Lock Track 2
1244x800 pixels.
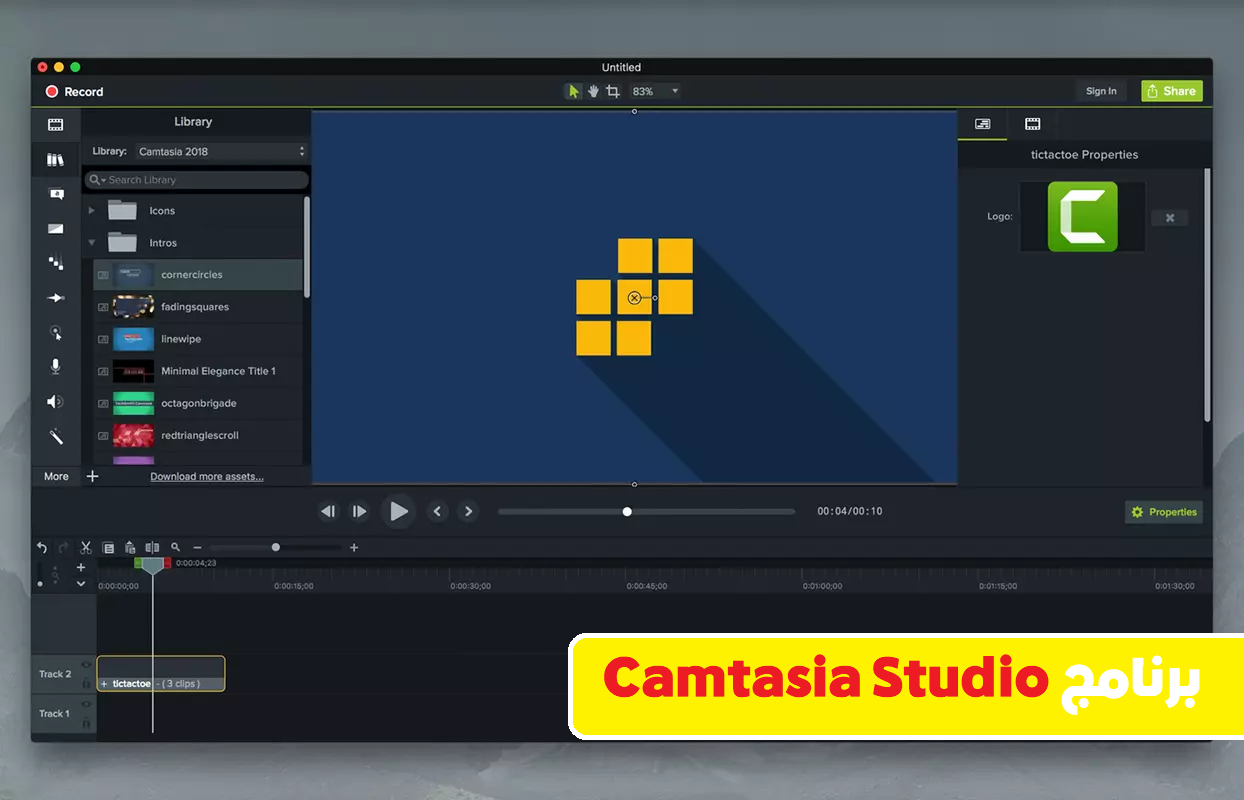pyautogui.click(x=86, y=683)
